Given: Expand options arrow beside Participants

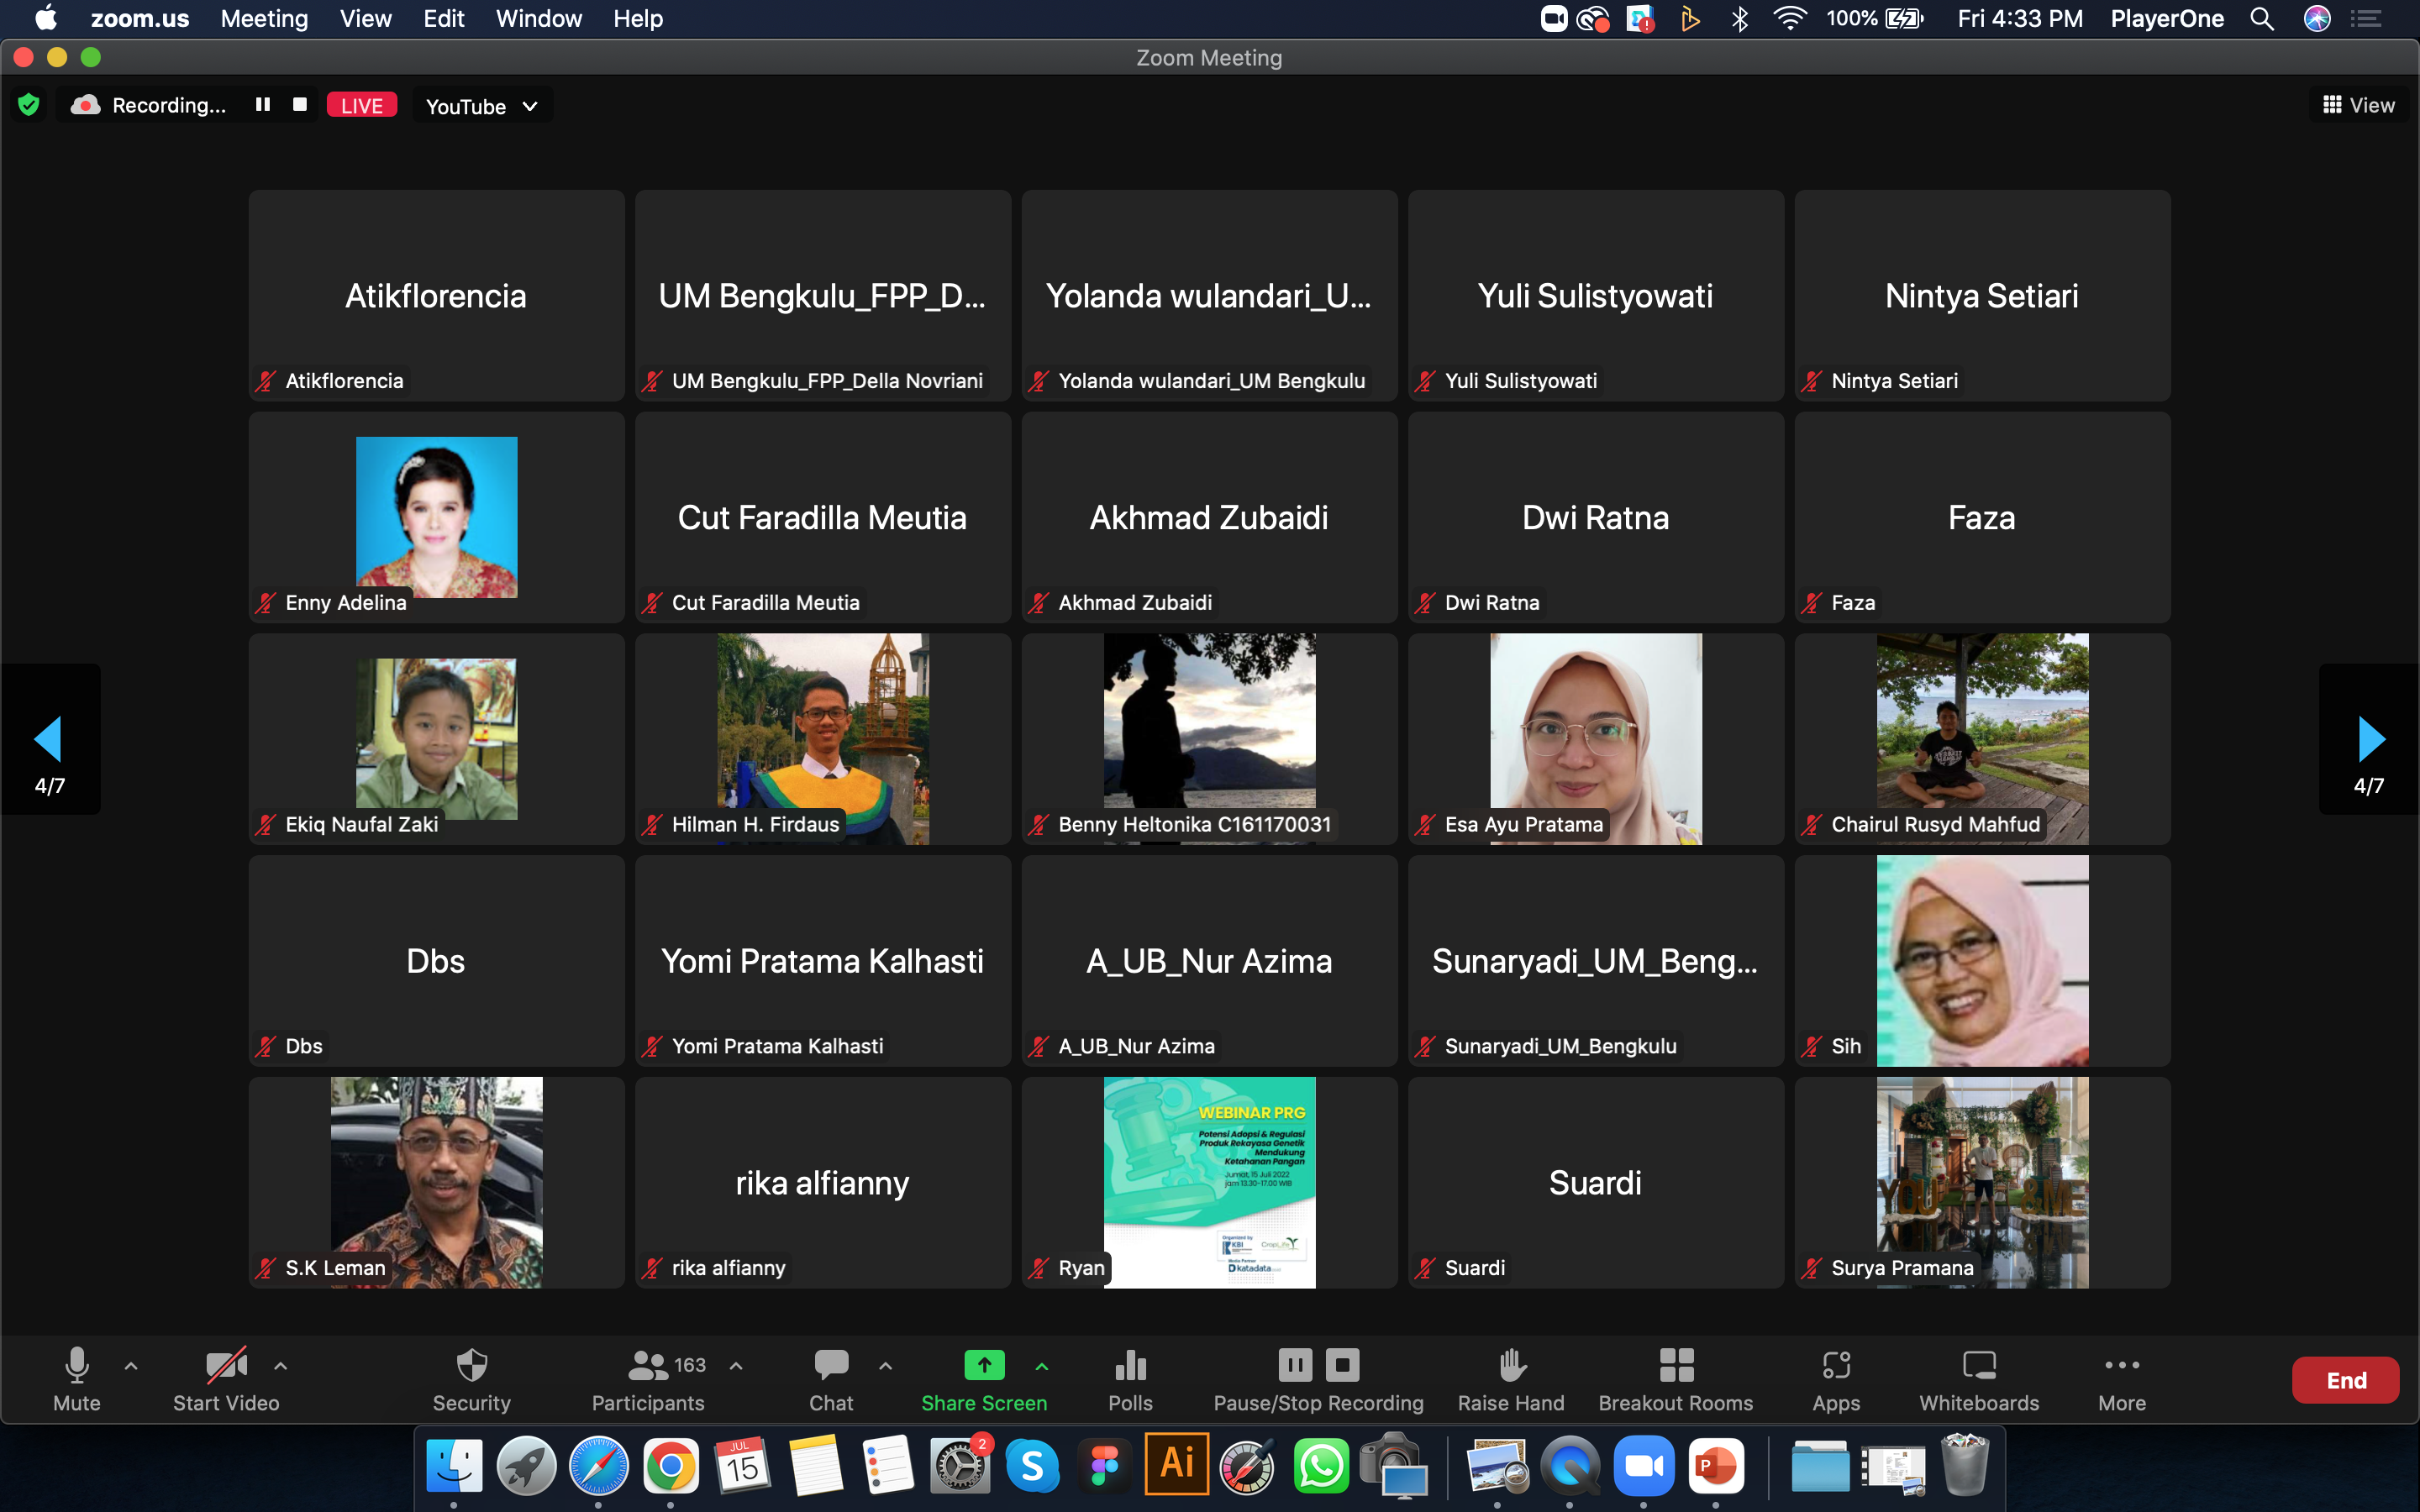Looking at the screenshot, I should tap(736, 1365).
